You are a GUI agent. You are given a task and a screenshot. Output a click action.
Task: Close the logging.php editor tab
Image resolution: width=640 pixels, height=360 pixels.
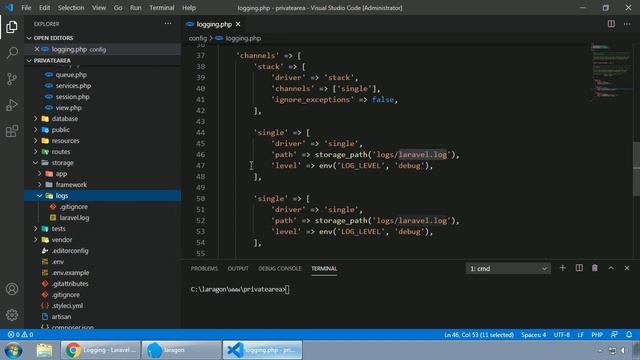238,24
